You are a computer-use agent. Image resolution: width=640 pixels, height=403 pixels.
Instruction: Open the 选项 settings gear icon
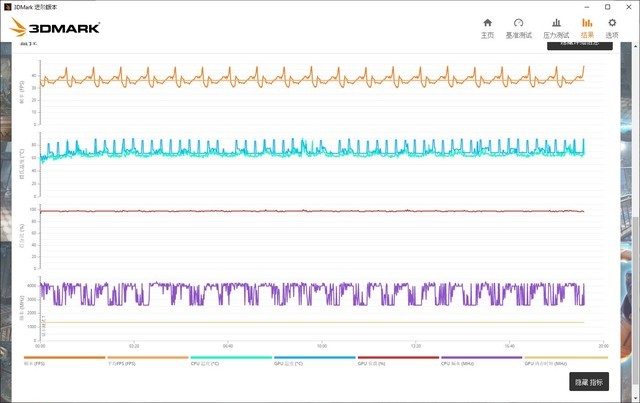(612, 27)
